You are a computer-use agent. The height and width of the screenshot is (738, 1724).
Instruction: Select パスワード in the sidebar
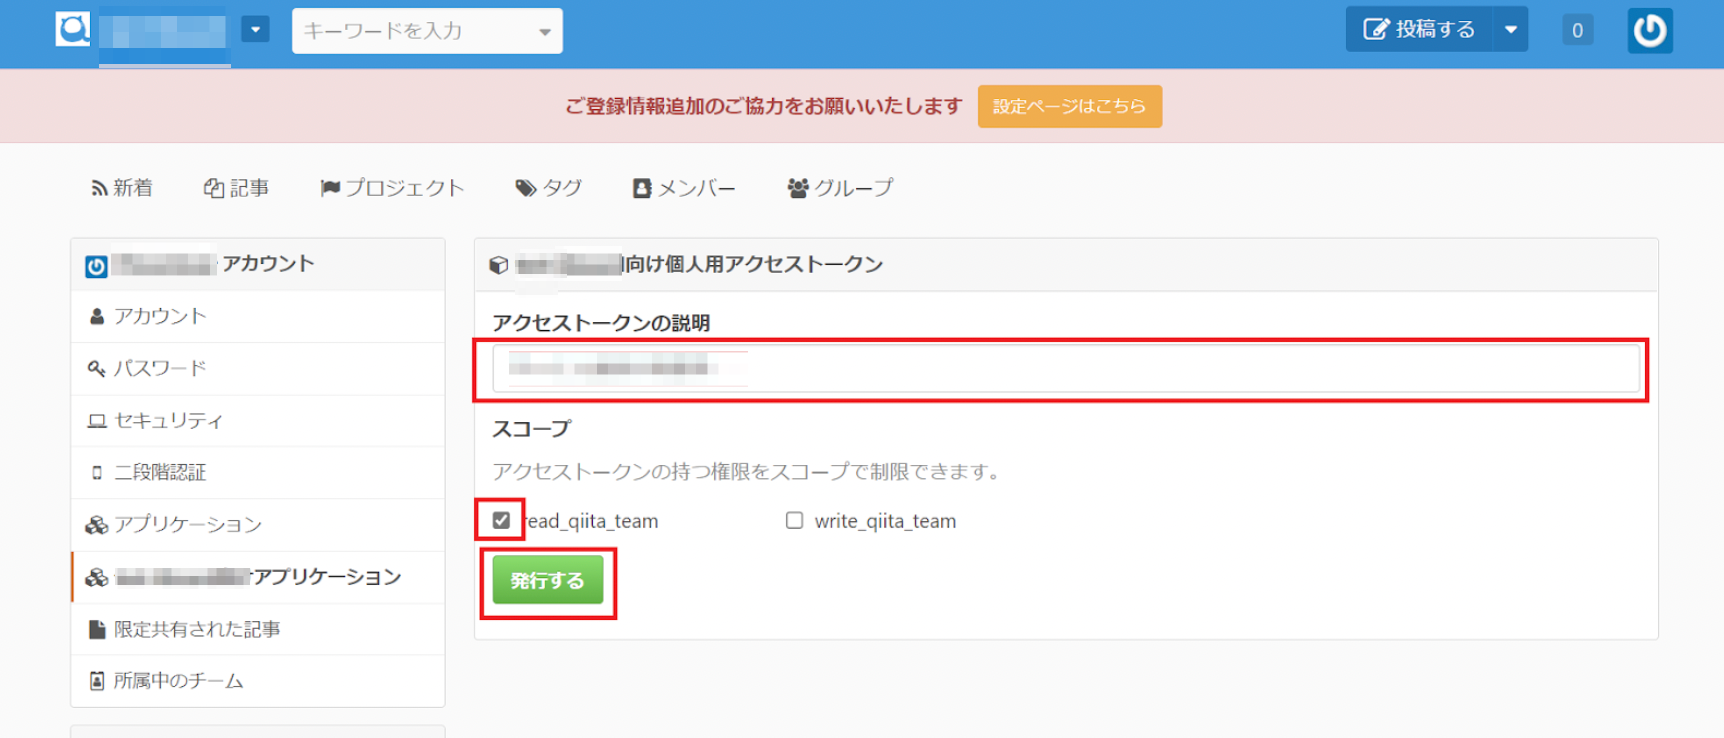pyautogui.click(x=160, y=368)
